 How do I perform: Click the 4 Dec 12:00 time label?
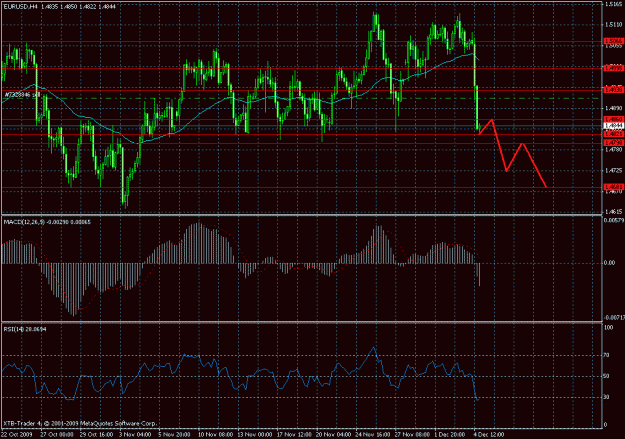point(489,434)
